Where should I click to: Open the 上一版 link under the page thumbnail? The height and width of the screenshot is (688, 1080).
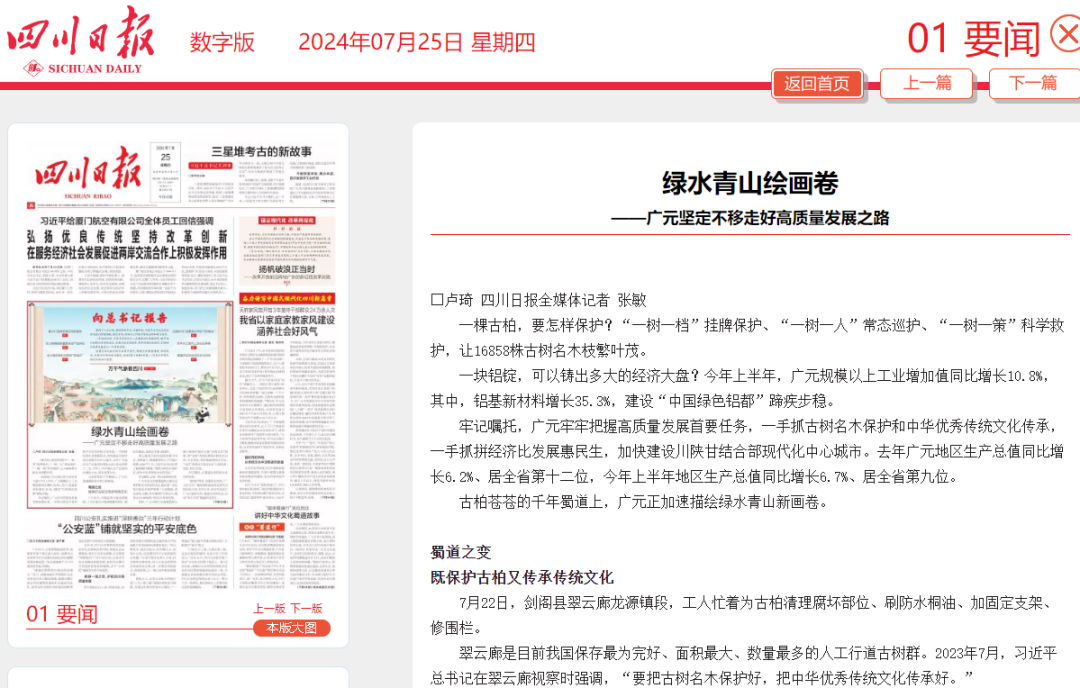pos(269,608)
